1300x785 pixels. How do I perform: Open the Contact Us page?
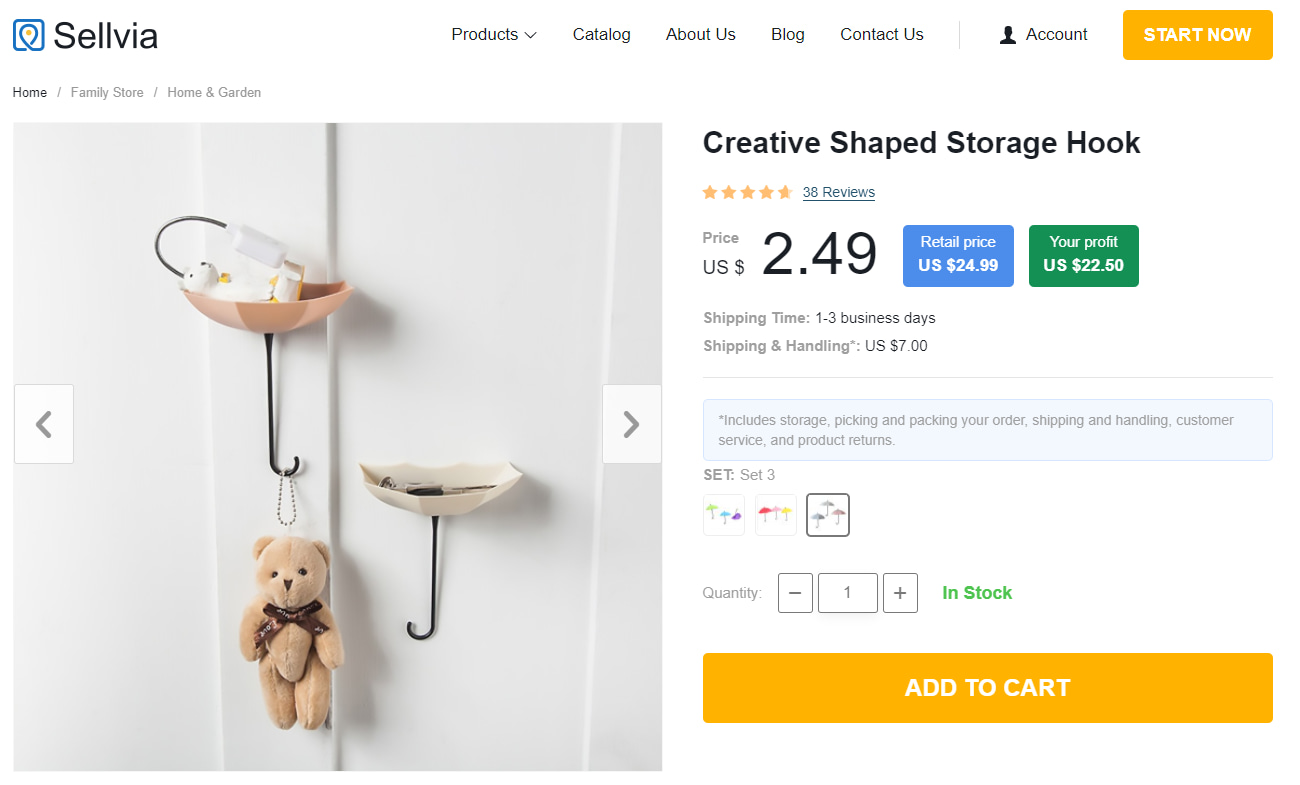pyautogui.click(x=881, y=35)
